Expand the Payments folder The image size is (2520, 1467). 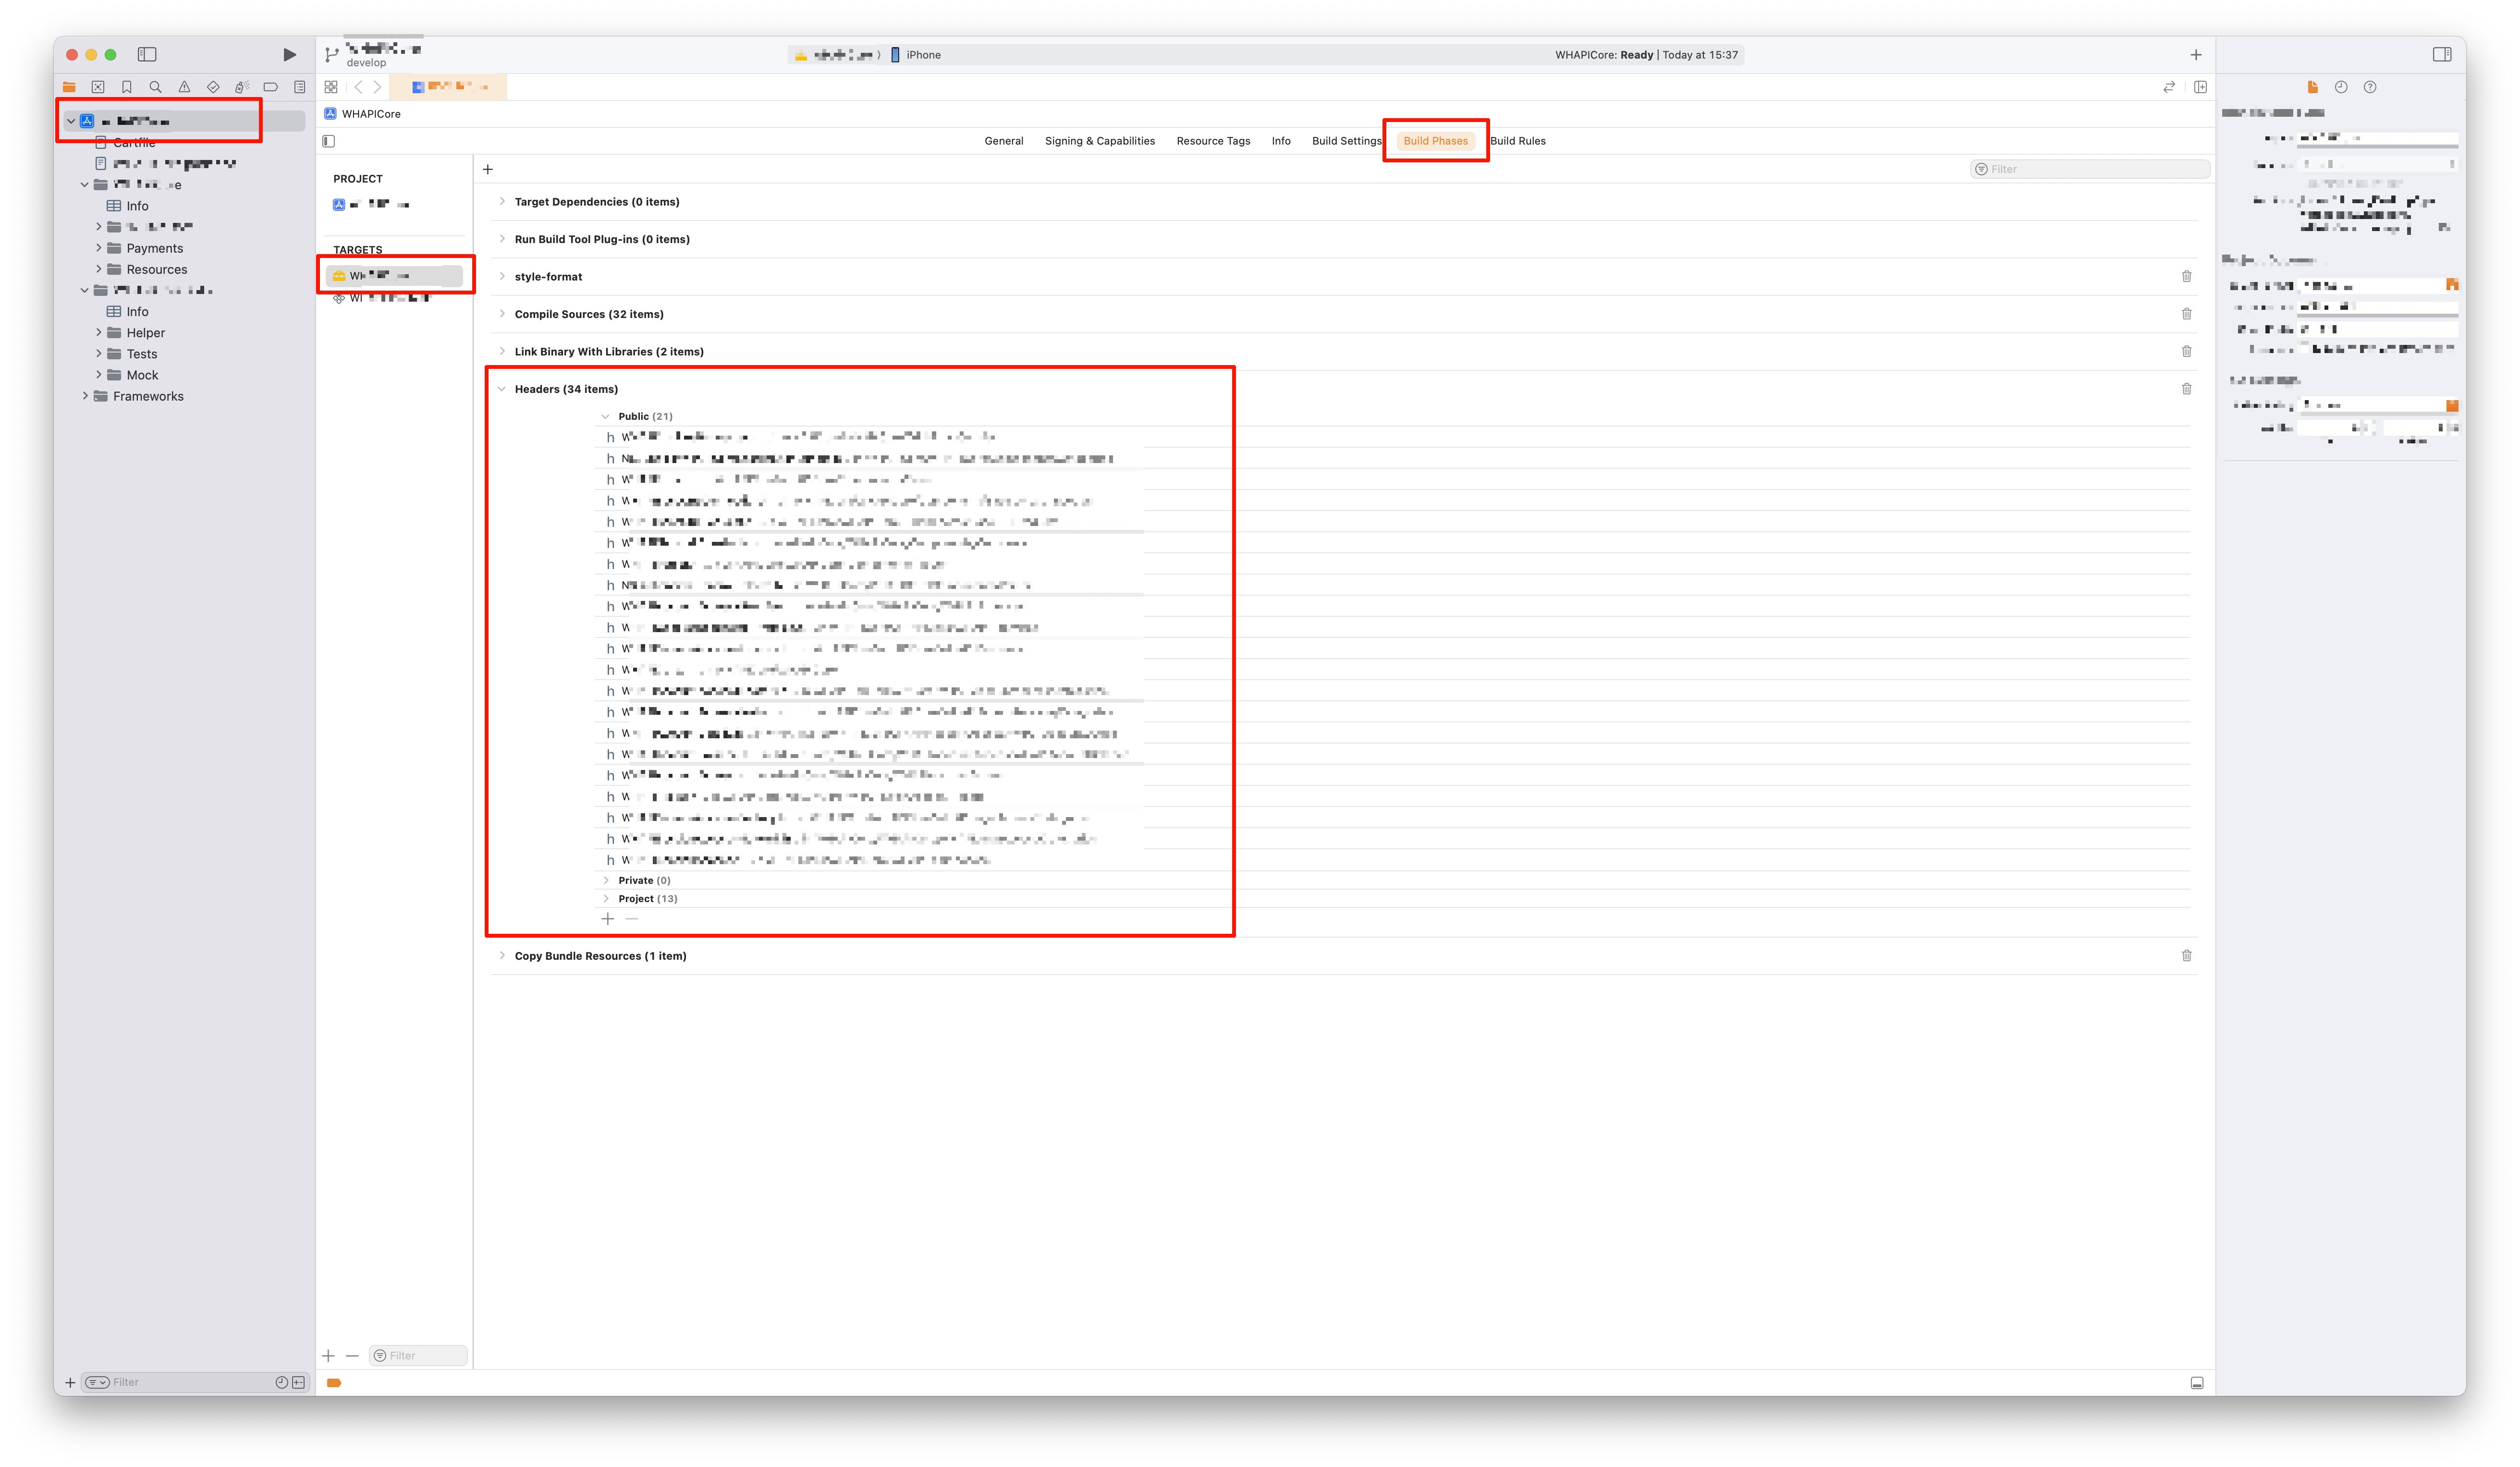point(99,248)
